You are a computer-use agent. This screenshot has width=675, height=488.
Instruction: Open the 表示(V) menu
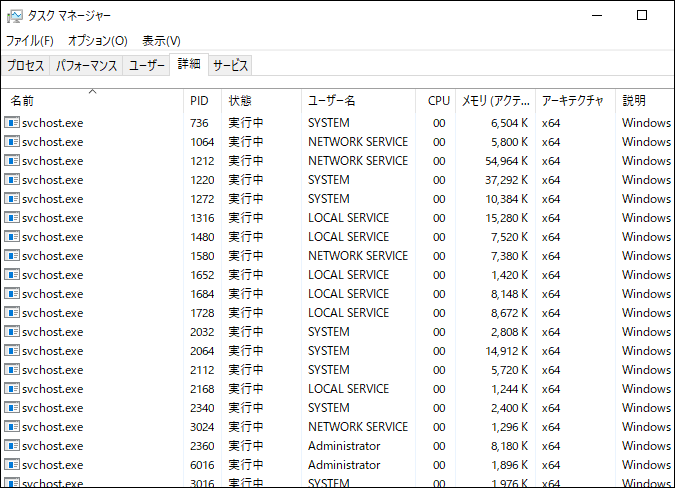point(161,41)
